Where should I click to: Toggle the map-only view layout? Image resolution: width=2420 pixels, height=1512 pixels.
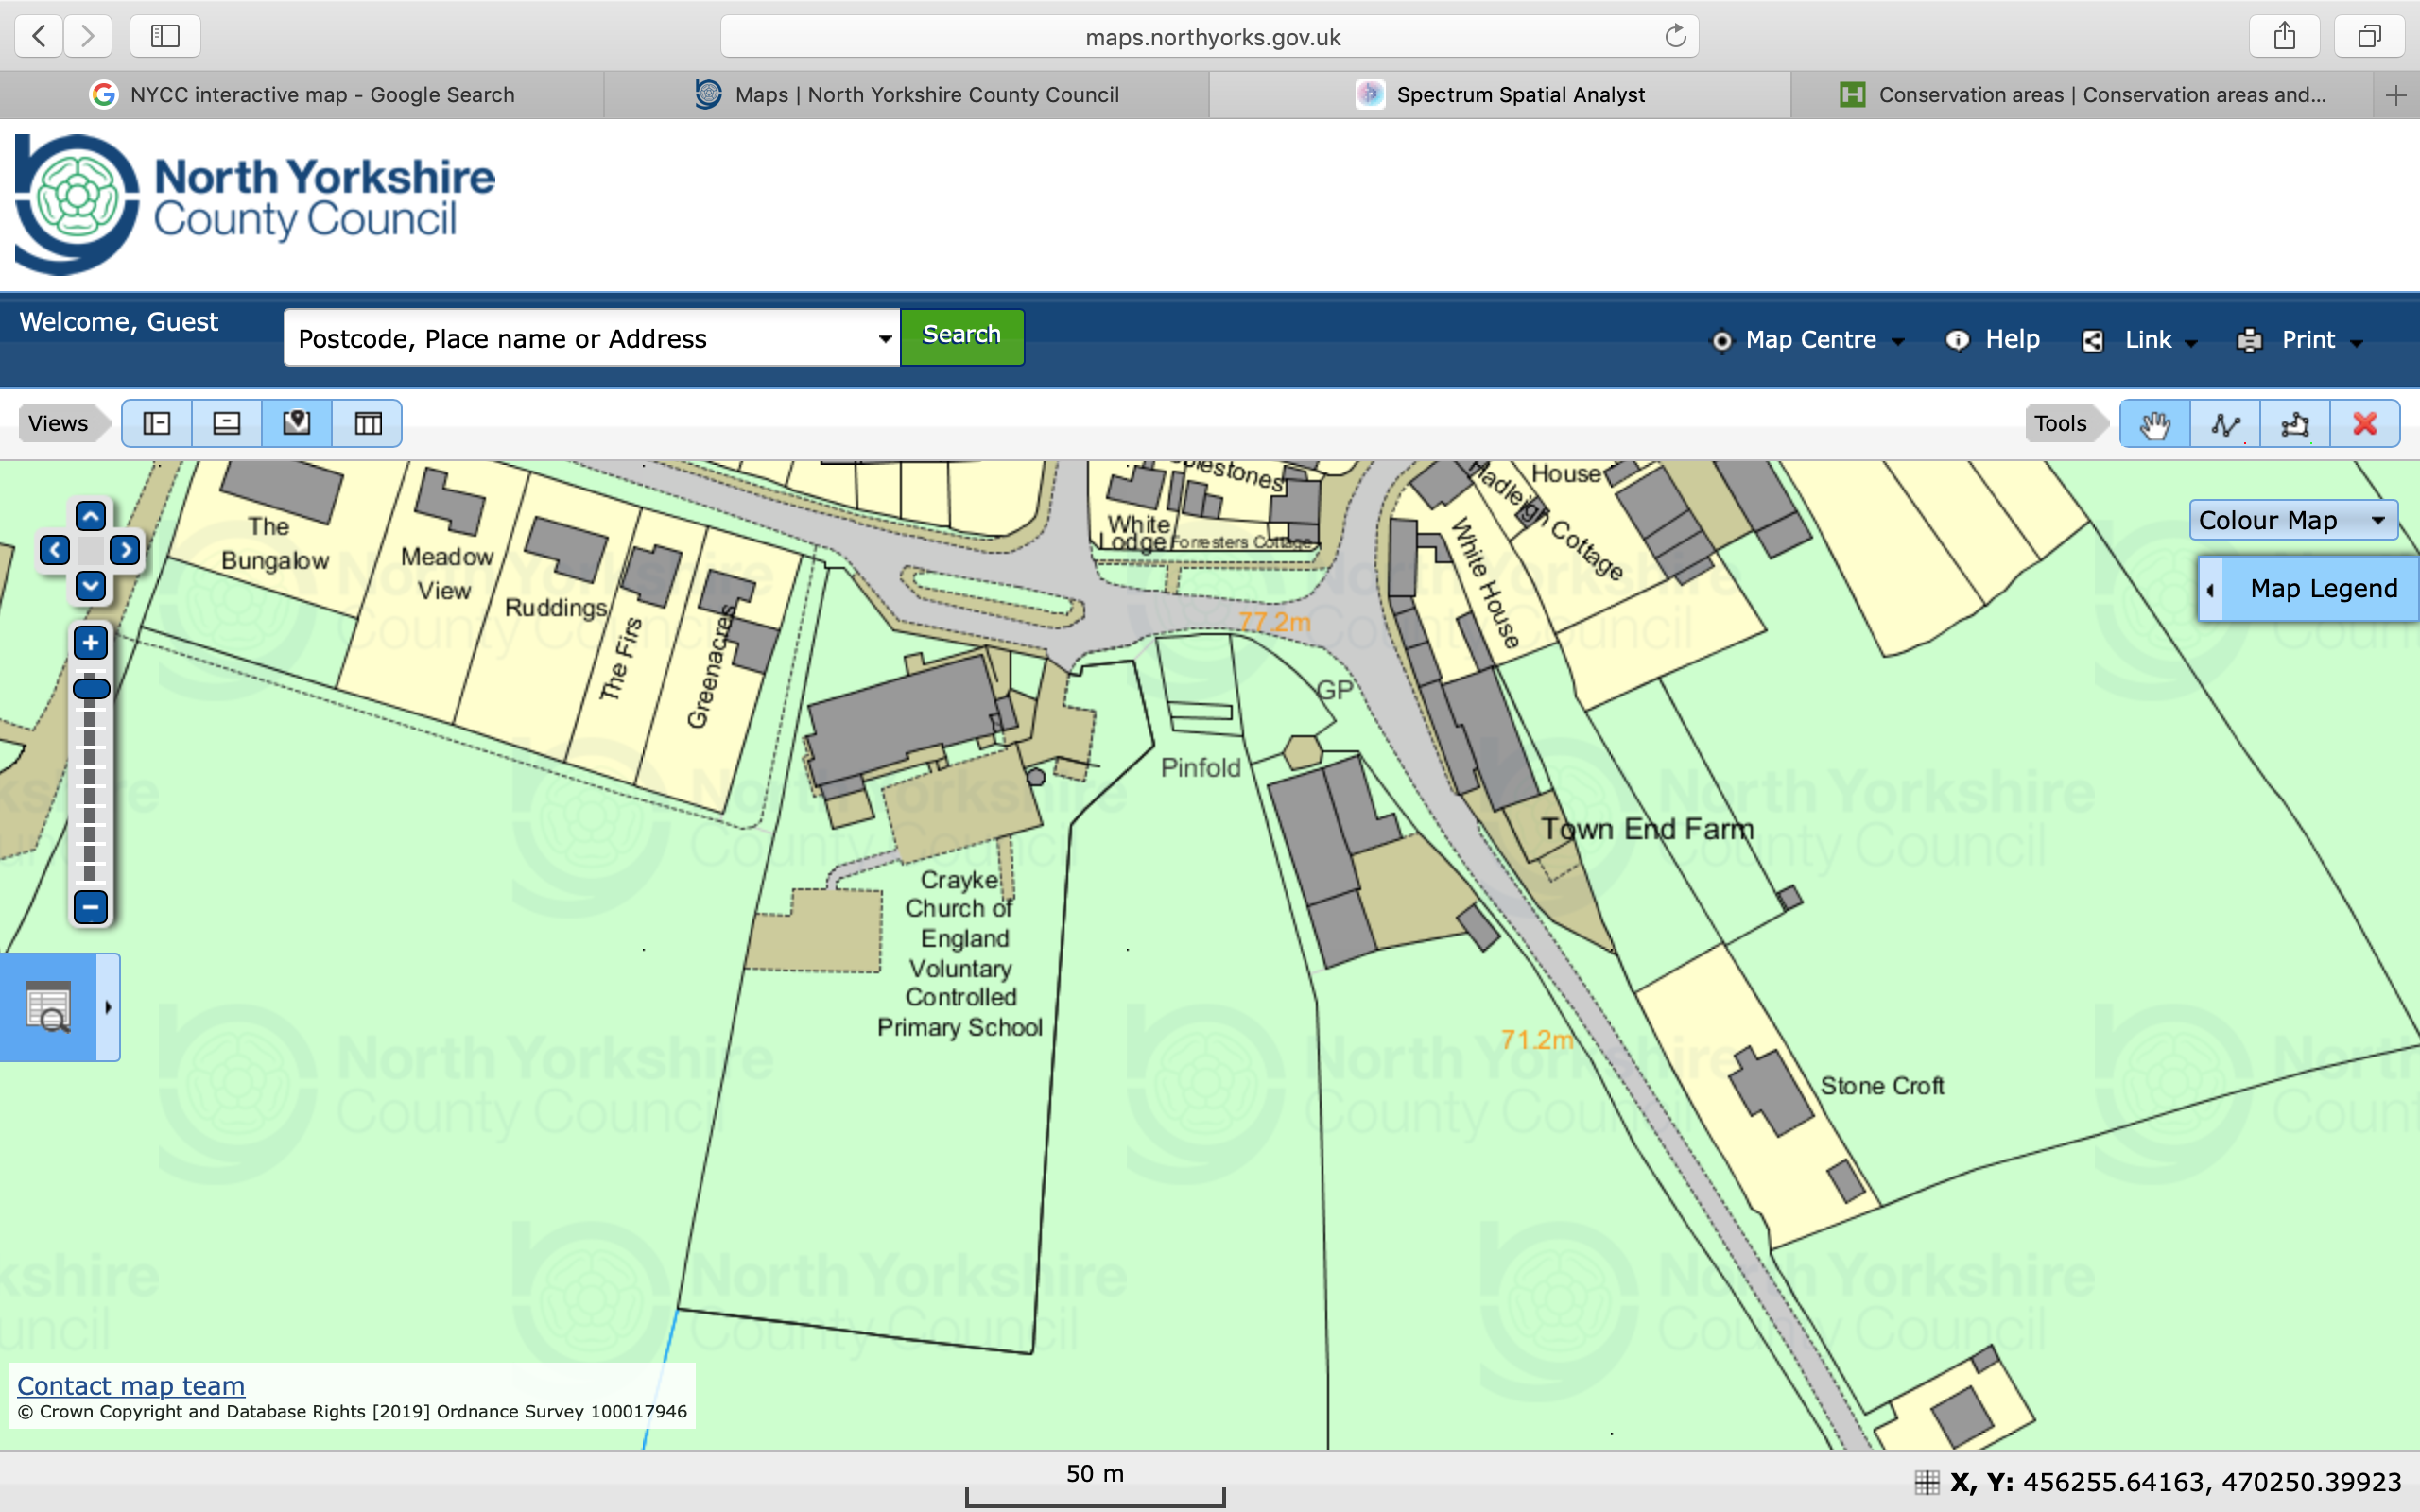pyautogui.click(x=297, y=424)
